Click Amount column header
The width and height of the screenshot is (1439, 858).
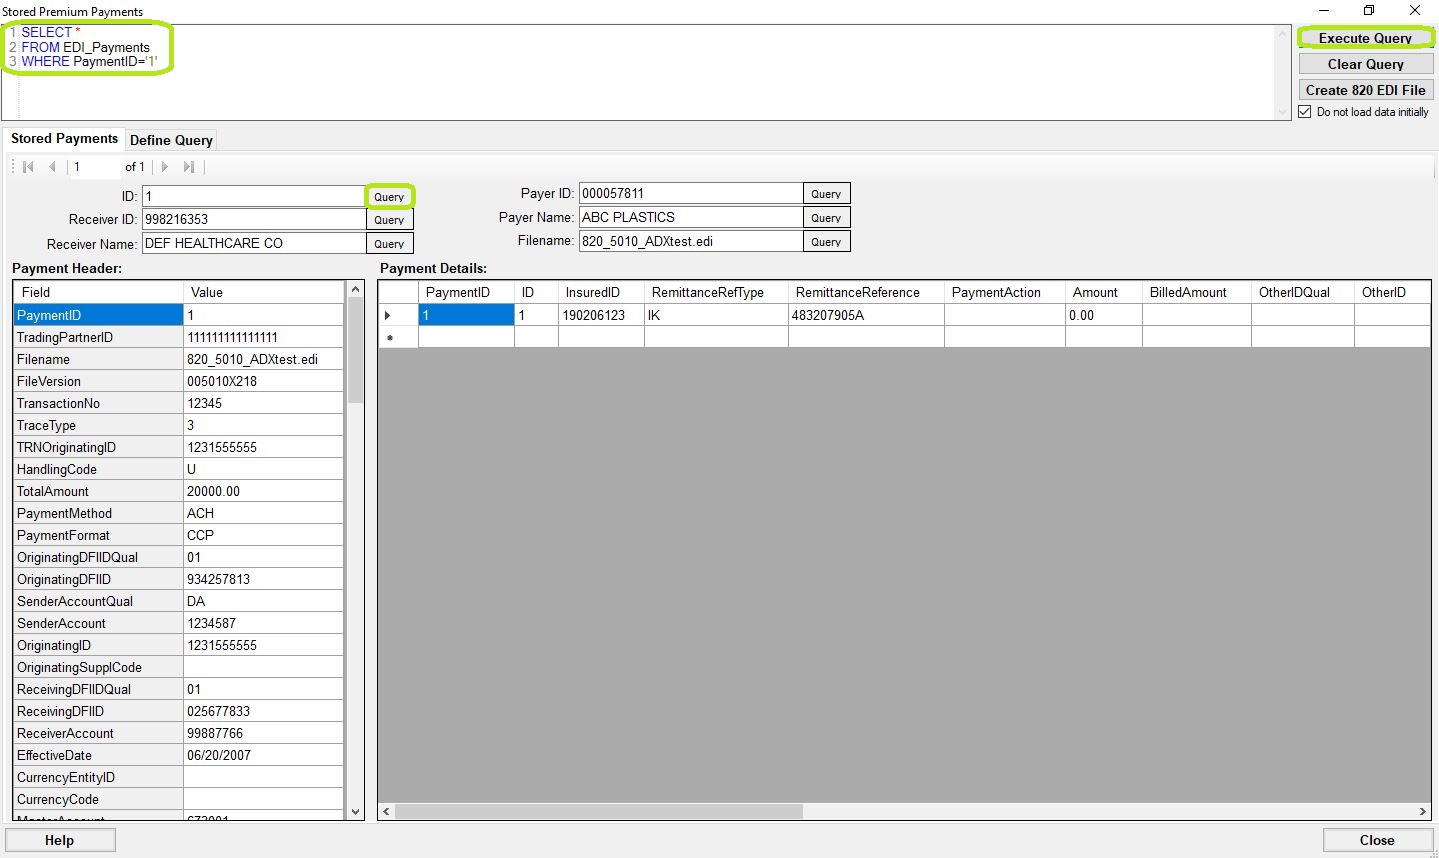1103,292
